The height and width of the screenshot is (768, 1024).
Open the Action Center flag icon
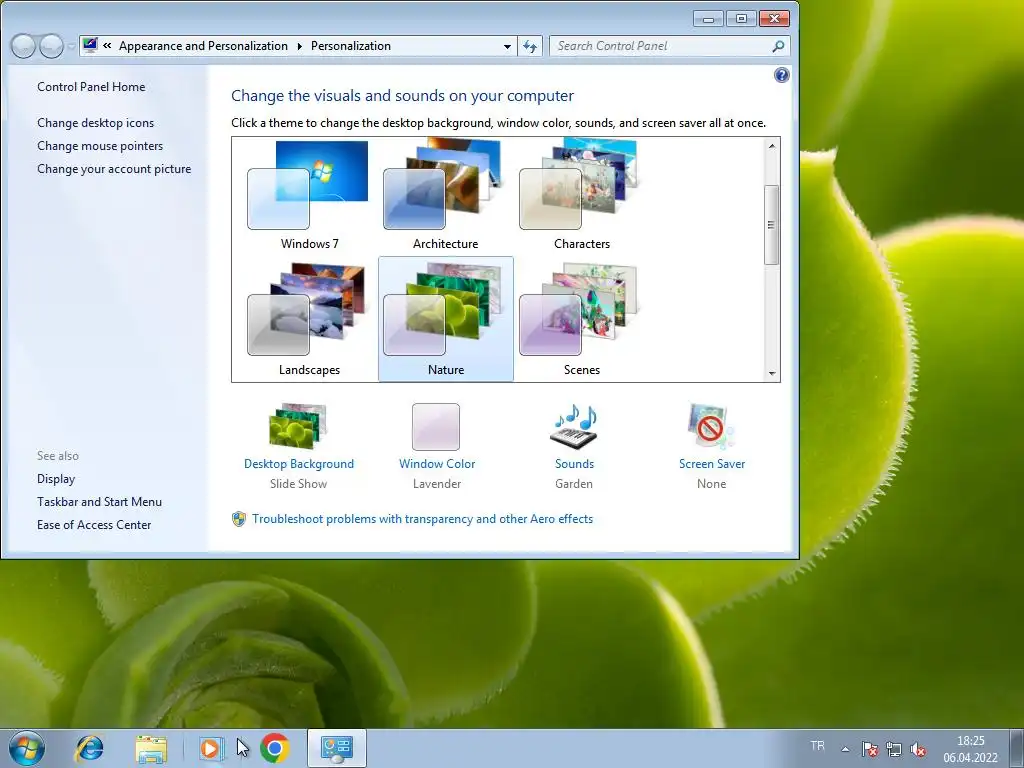869,749
